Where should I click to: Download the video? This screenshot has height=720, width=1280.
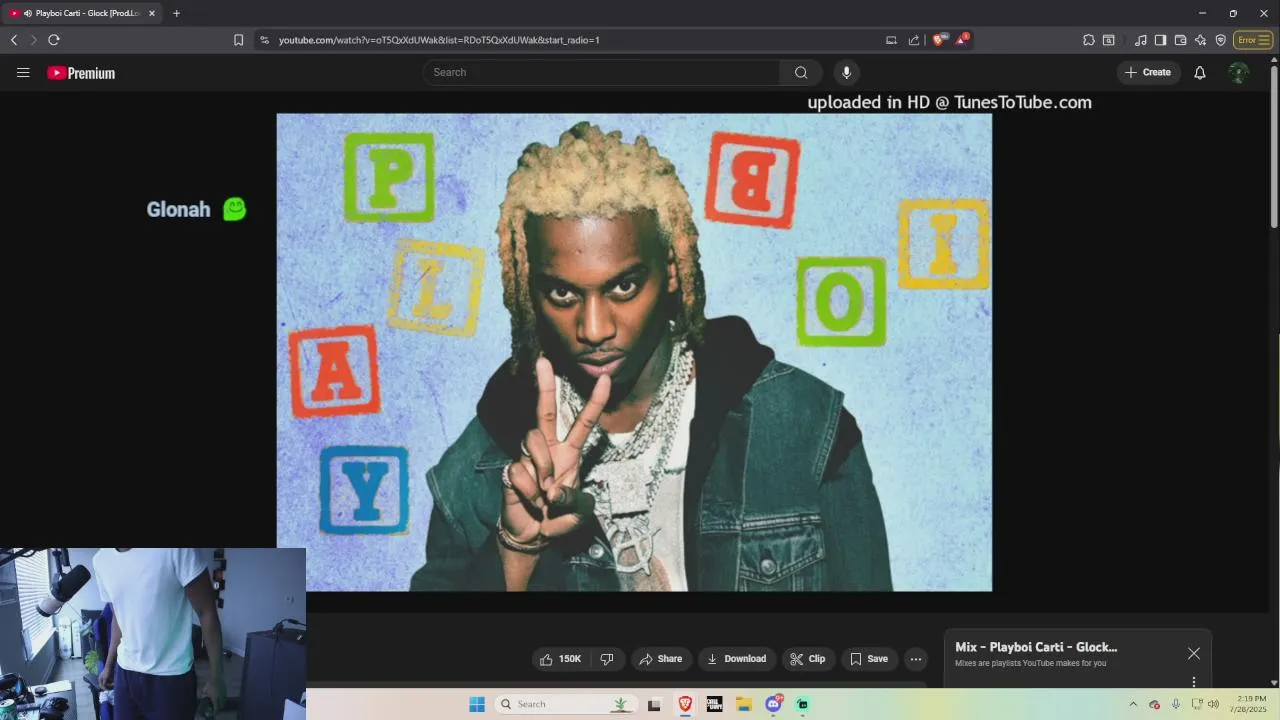coord(736,659)
